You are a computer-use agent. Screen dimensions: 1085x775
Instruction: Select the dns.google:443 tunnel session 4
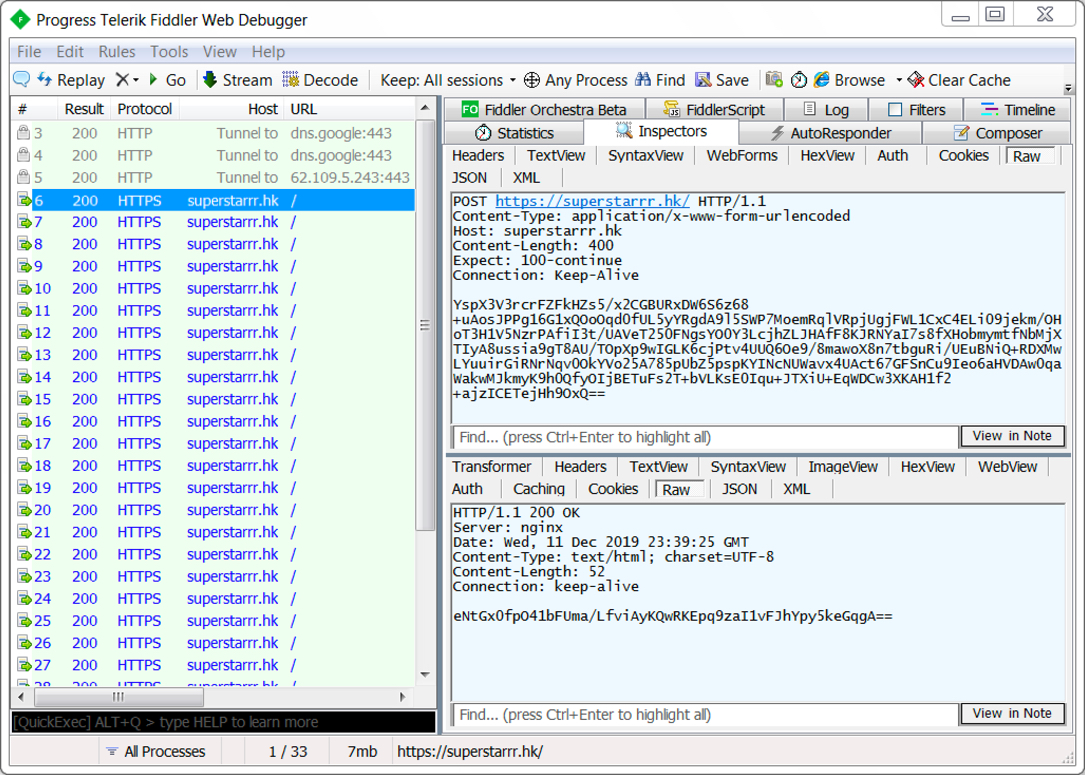[x=213, y=156]
